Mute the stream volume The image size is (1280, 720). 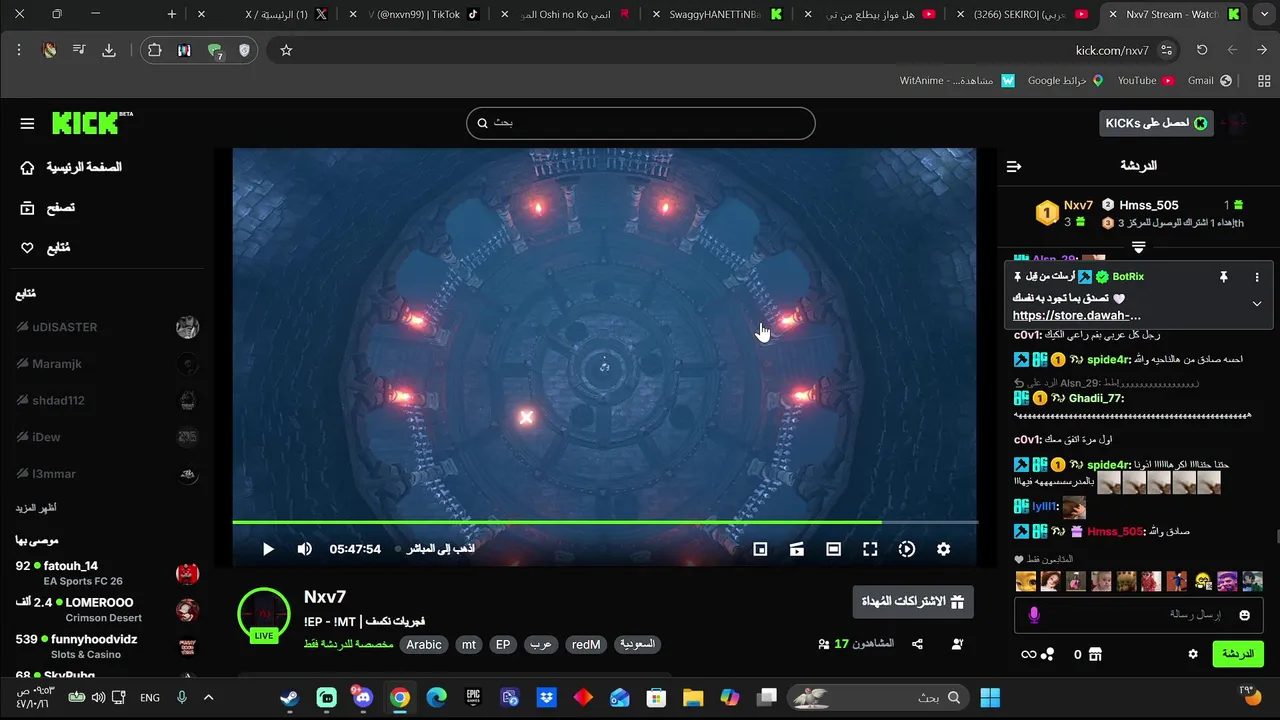(305, 549)
